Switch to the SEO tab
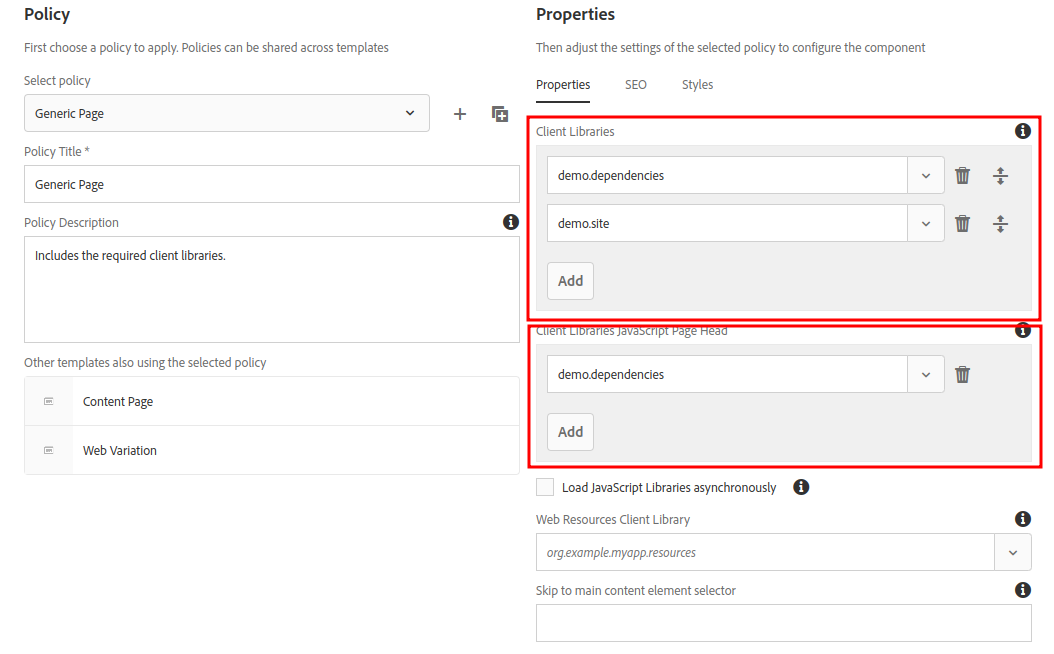Image resolution: width=1054 pixels, height=654 pixels. (x=636, y=85)
